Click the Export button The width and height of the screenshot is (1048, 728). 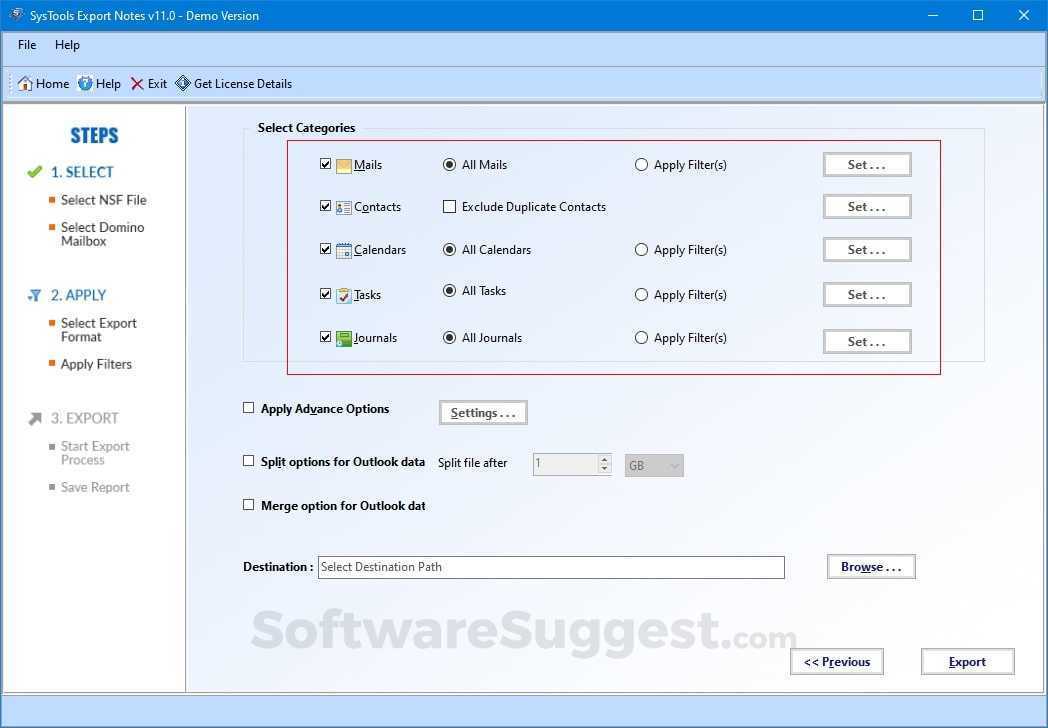pos(966,661)
